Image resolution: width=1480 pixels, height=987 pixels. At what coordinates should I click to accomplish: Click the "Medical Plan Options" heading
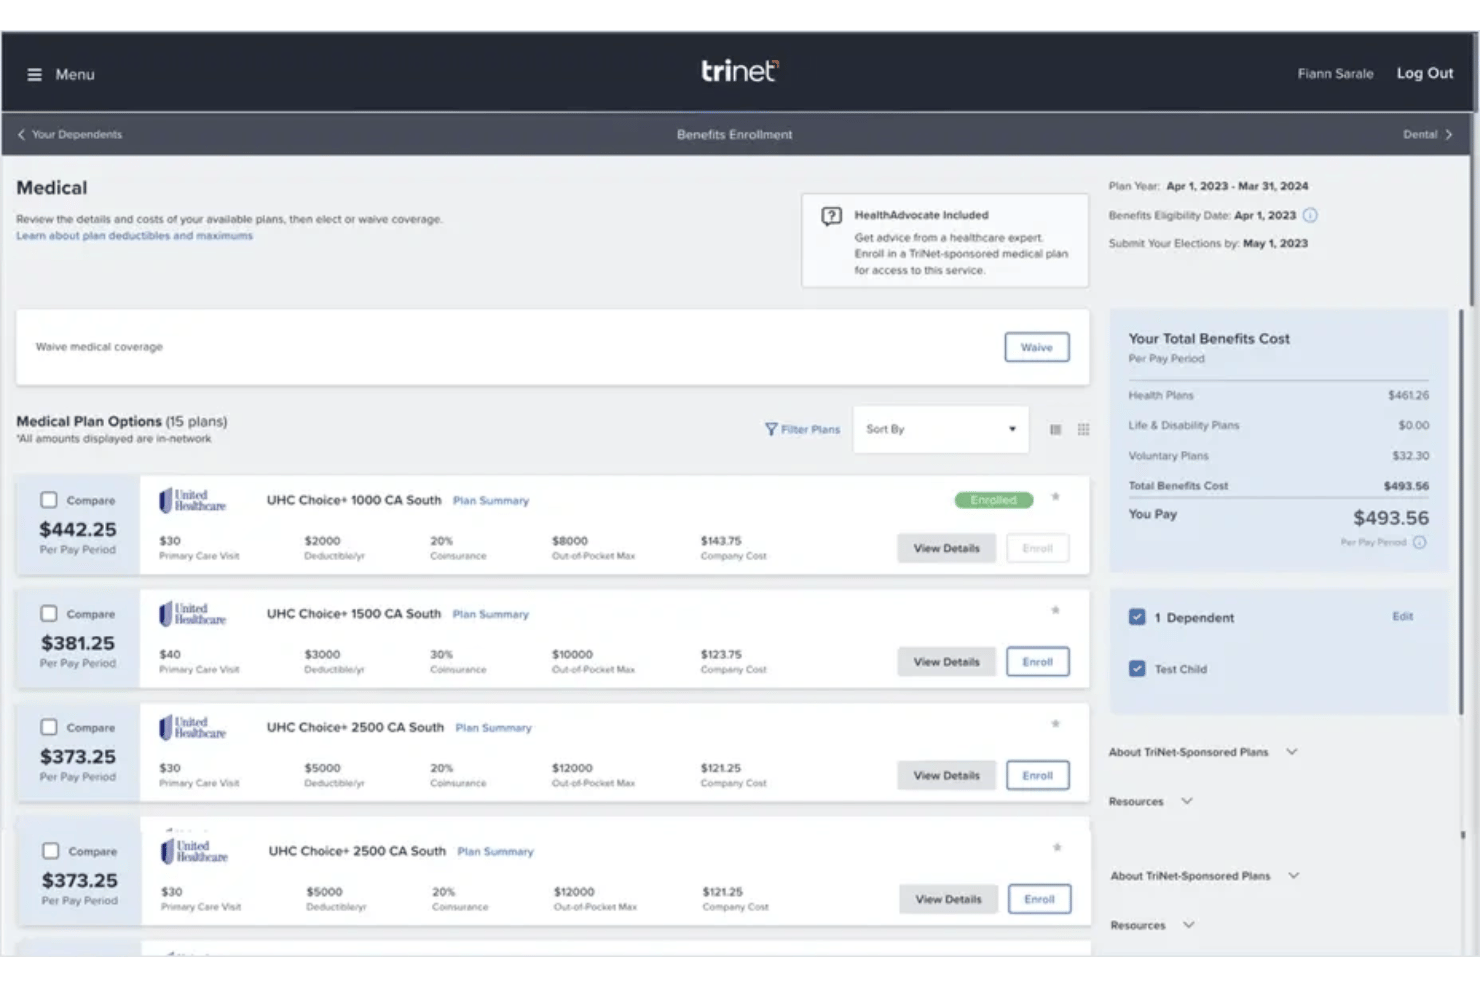[x=89, y=421]
